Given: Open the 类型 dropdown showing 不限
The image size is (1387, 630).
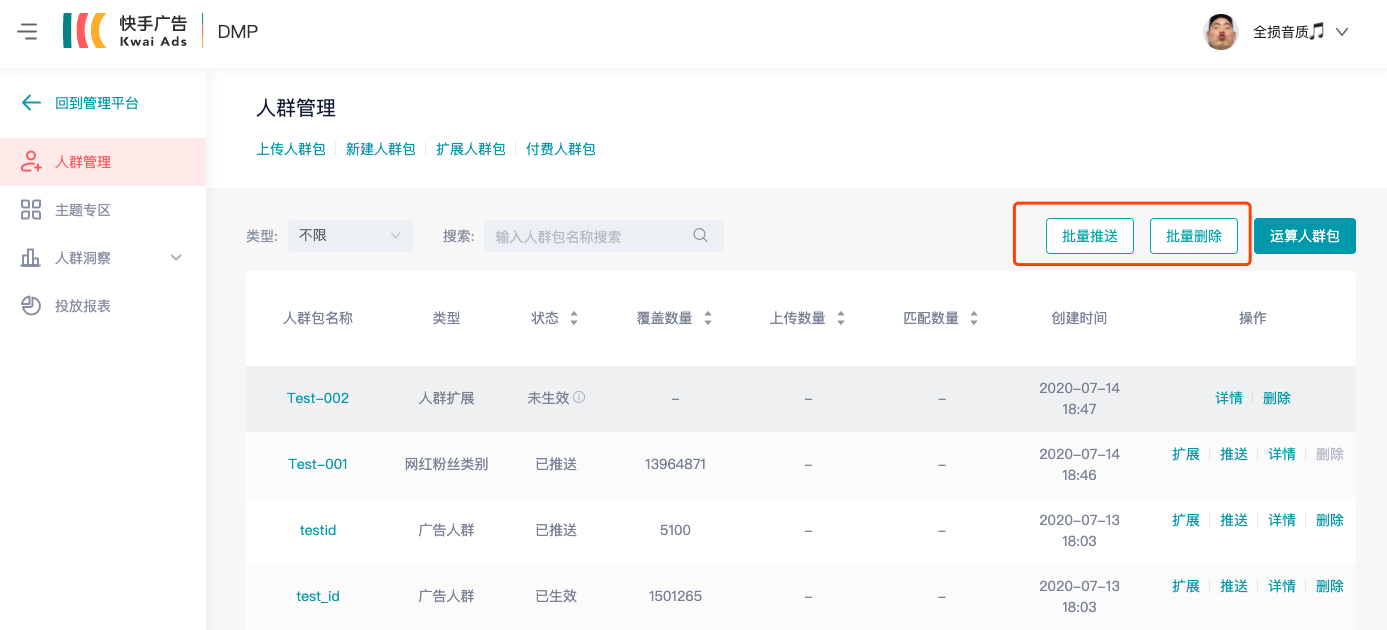Looking at the screenshot, I should (350, 236).
